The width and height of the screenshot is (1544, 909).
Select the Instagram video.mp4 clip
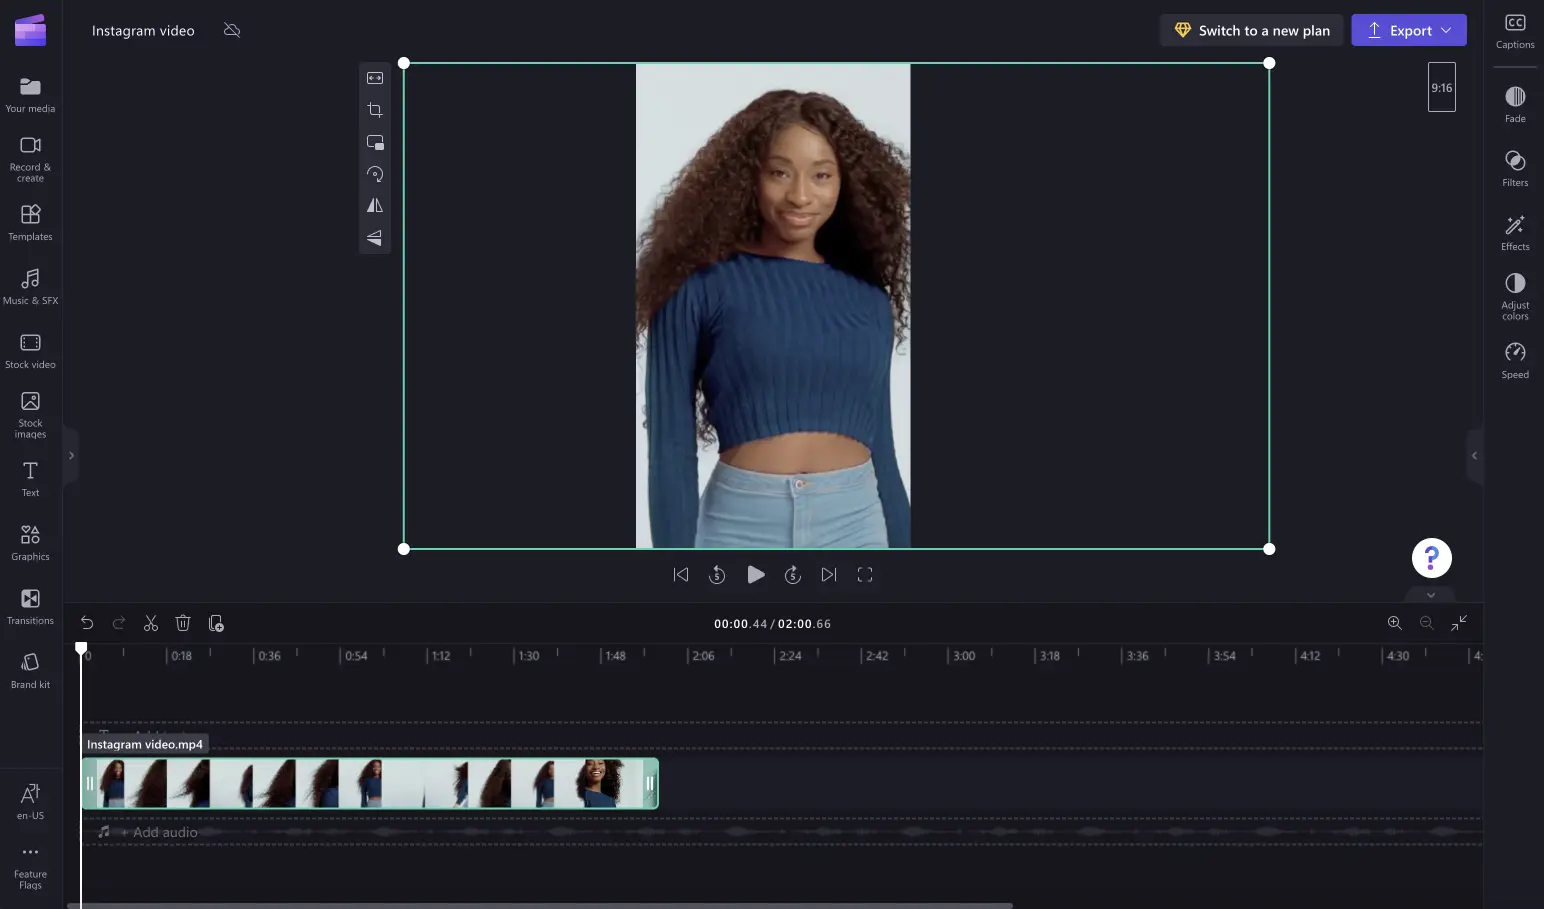[x=370, y=783]
